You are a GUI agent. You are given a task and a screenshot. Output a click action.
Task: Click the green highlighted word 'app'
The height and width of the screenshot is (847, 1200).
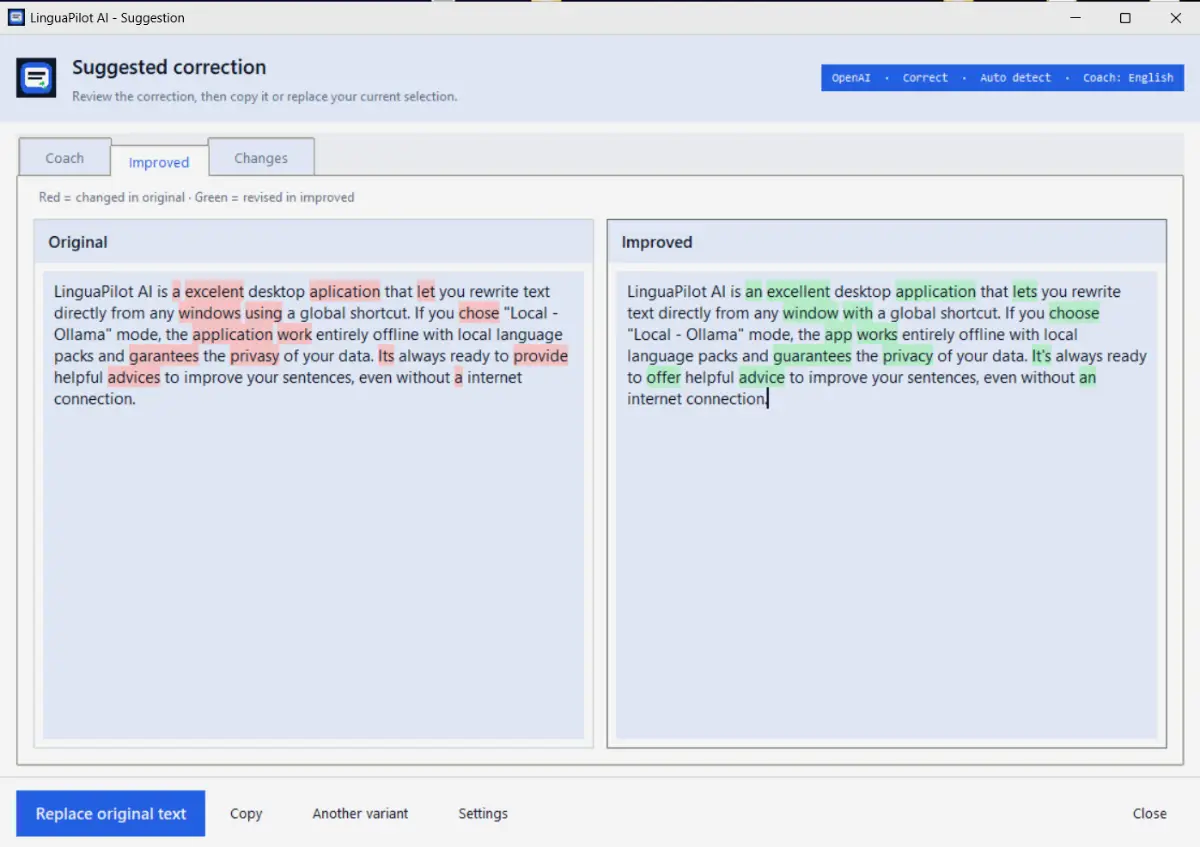click(838, 334)
